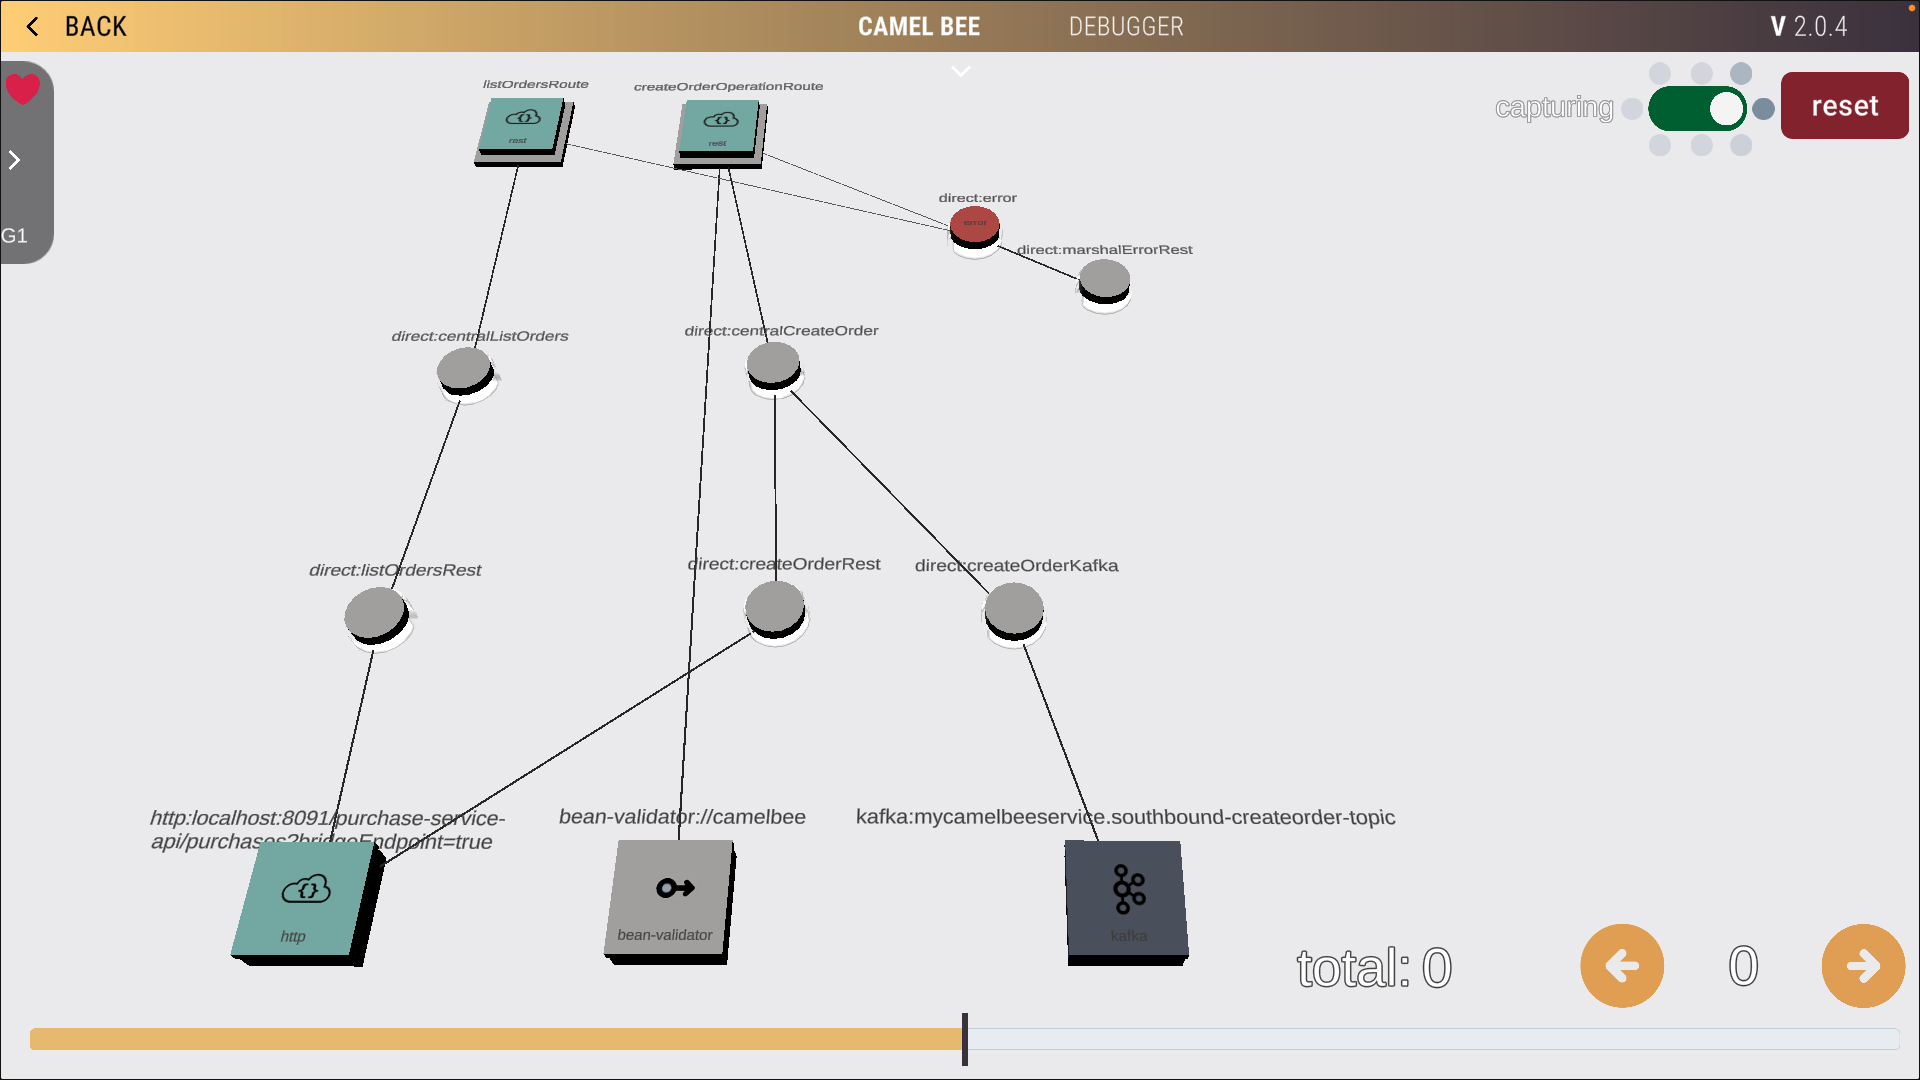Toggle the capturing switch off
This screenshot has height=1080, width=1920.
click(1697, 109)
